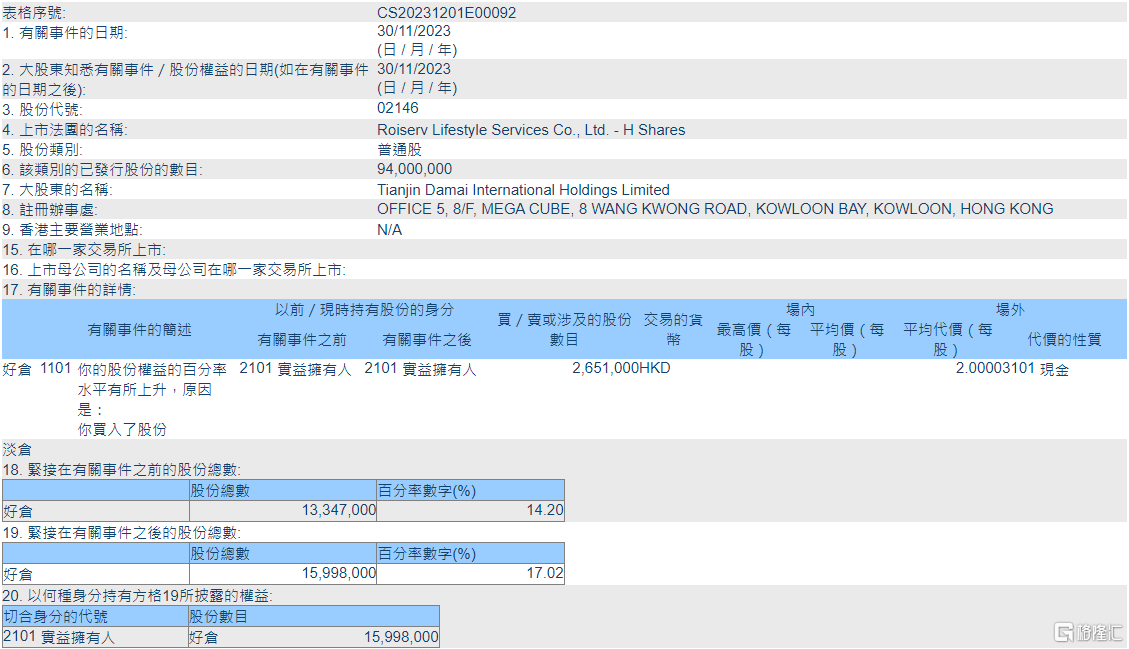Click consideration nature 3101 現金
The height and width of the screenshot is (649, 1129).
[x=1036, y=369]
